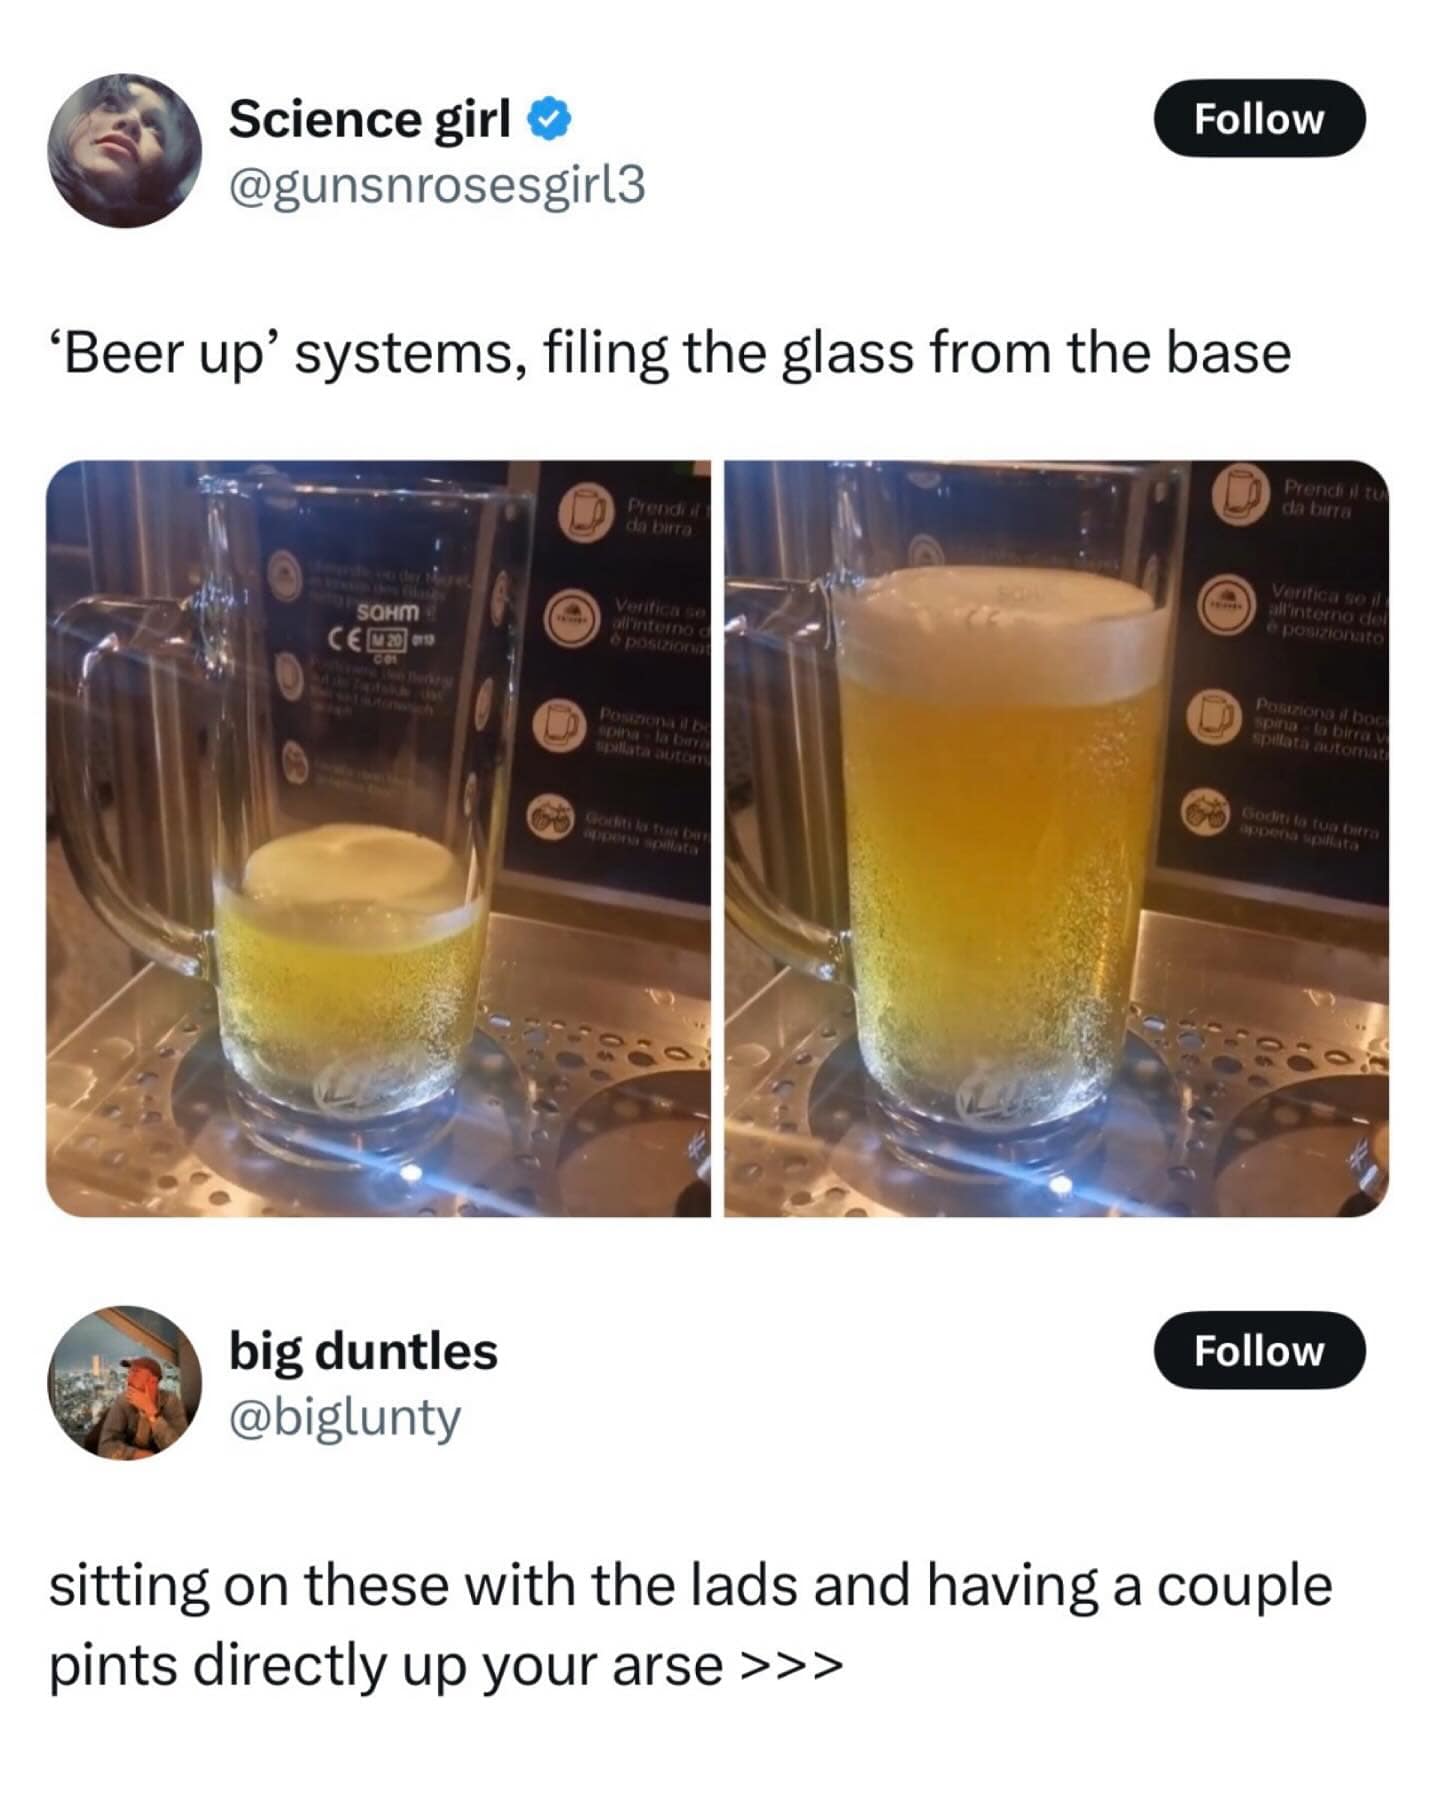Click the big duntles reply text
This screenshot has width=1440, height=1796.
pos(690,1625)
